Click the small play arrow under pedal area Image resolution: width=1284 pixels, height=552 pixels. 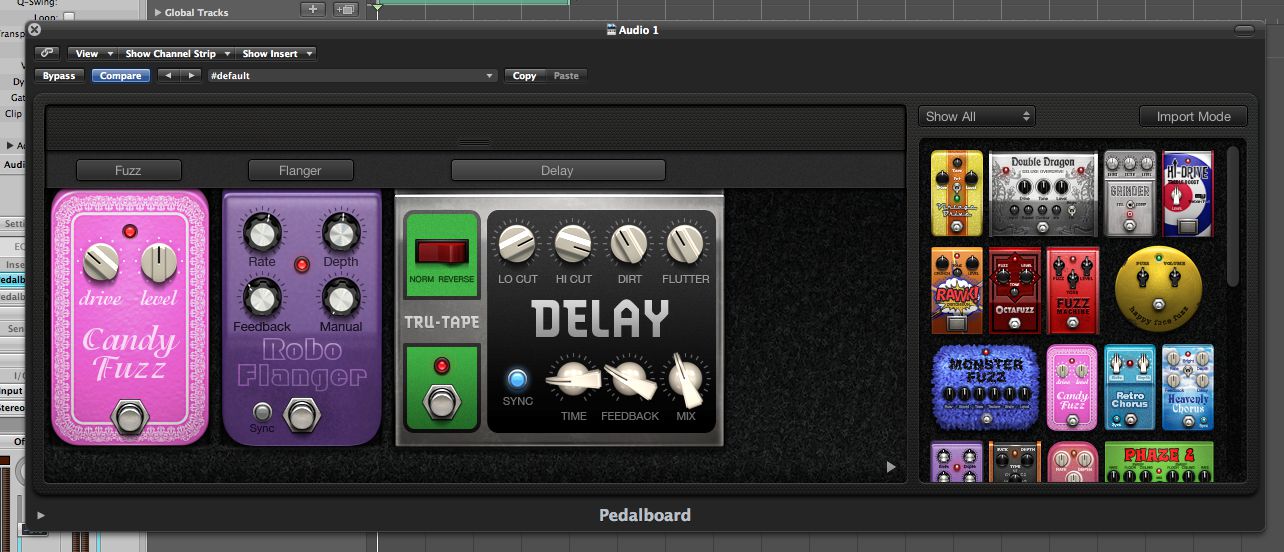tap(891, 466)
